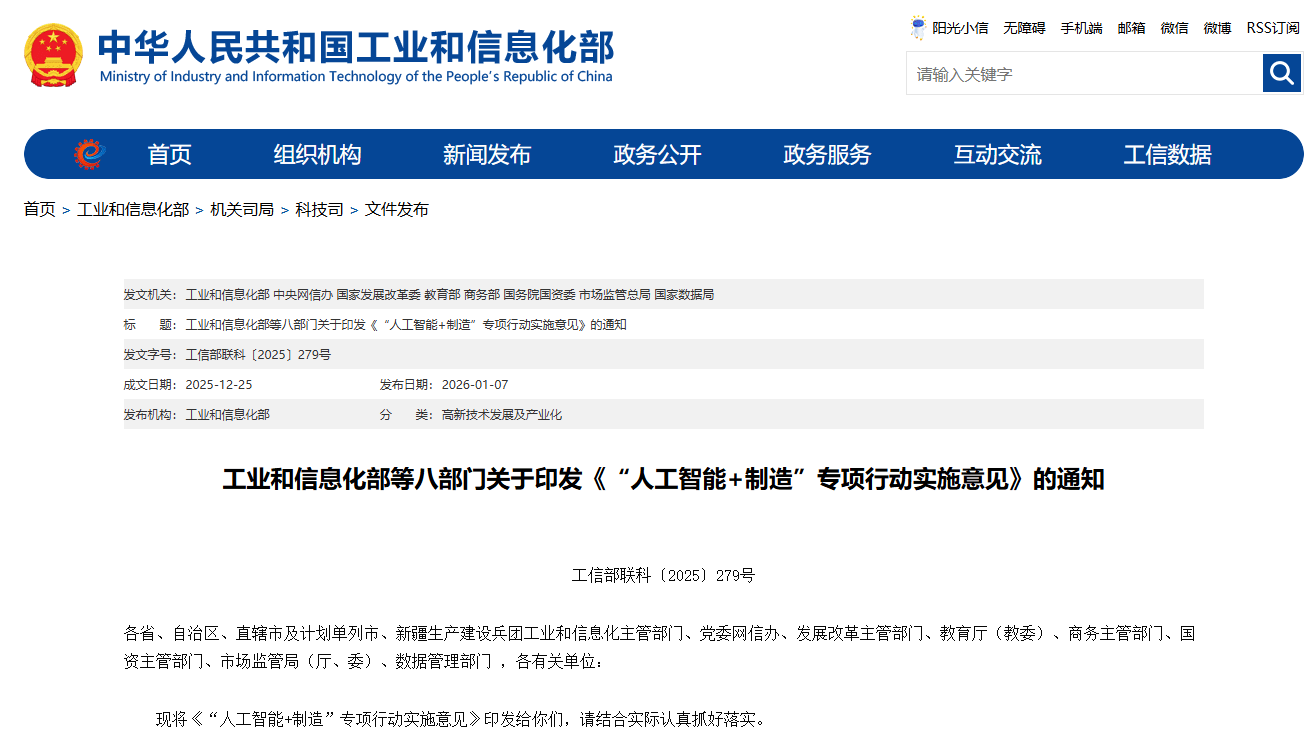The width and height of the screenshot is (1316, 747).
Task: Click the 无障碍 accessibility link
Action: pos(1024,28)
